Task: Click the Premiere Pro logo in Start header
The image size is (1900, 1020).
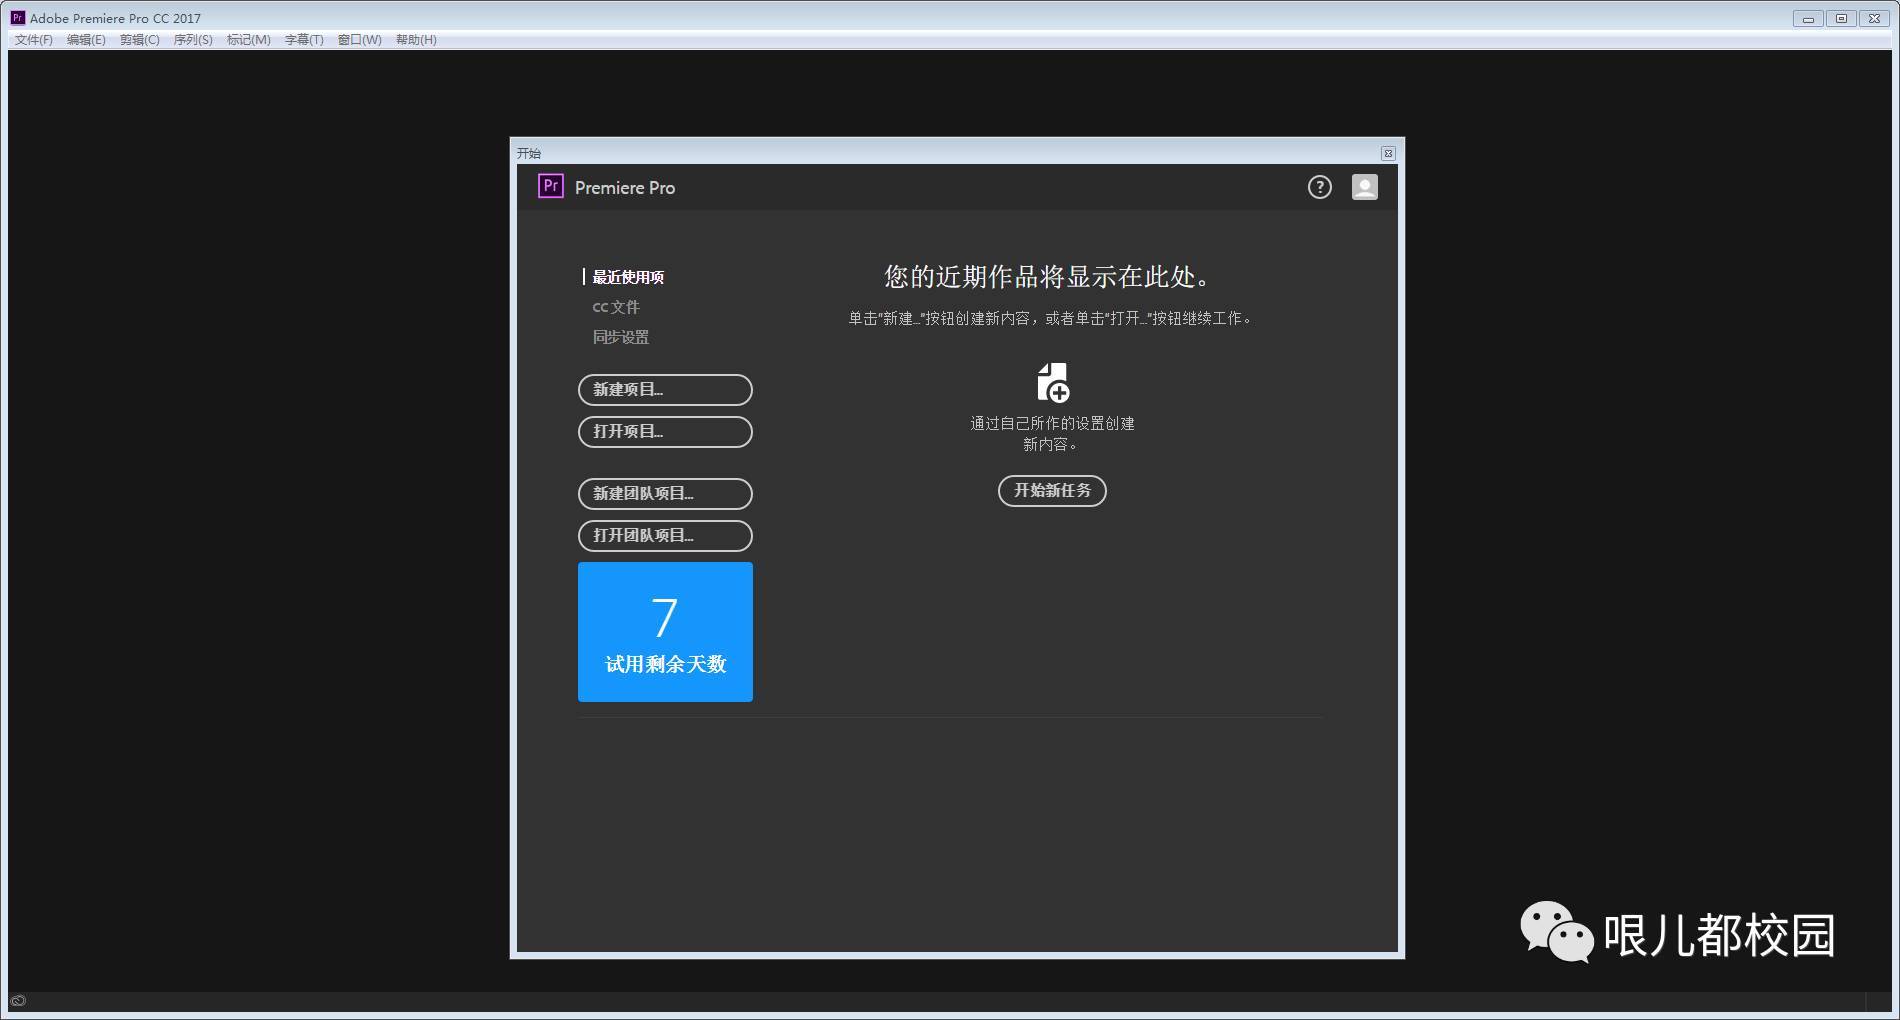Action: click(551, 186)
